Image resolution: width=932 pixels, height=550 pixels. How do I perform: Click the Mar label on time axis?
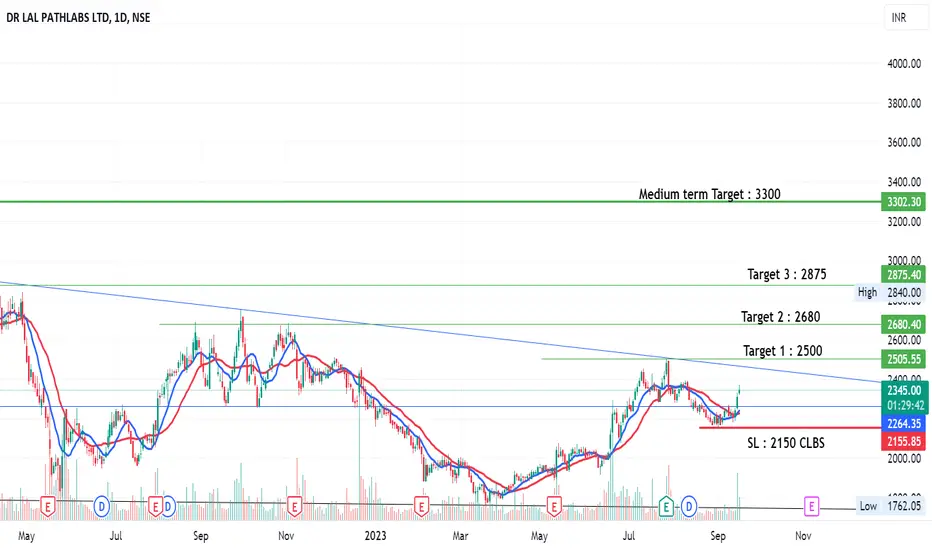click(x=460, y=536)
